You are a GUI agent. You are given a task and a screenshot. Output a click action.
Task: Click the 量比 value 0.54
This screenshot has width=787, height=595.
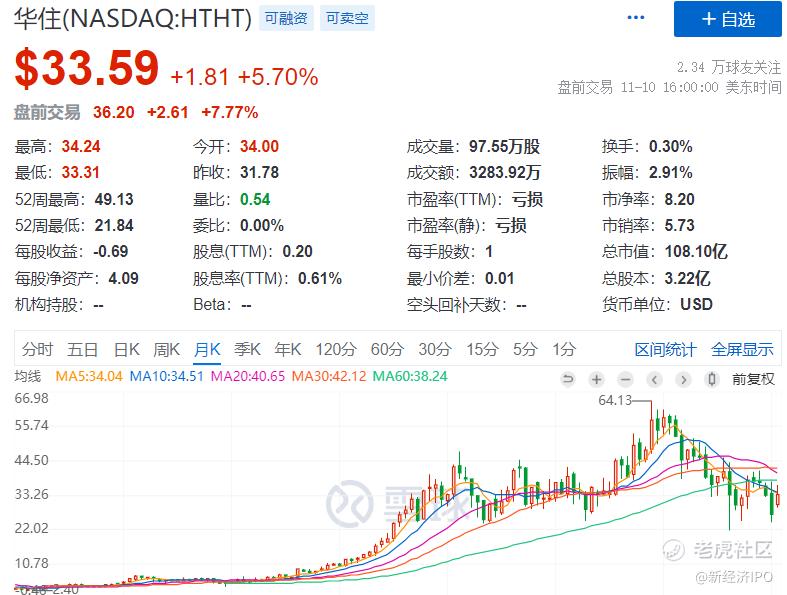255,199
